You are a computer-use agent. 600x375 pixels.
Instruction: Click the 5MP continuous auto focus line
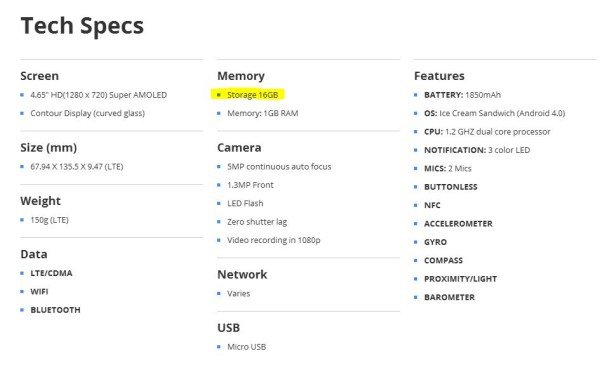click(279, 167)
